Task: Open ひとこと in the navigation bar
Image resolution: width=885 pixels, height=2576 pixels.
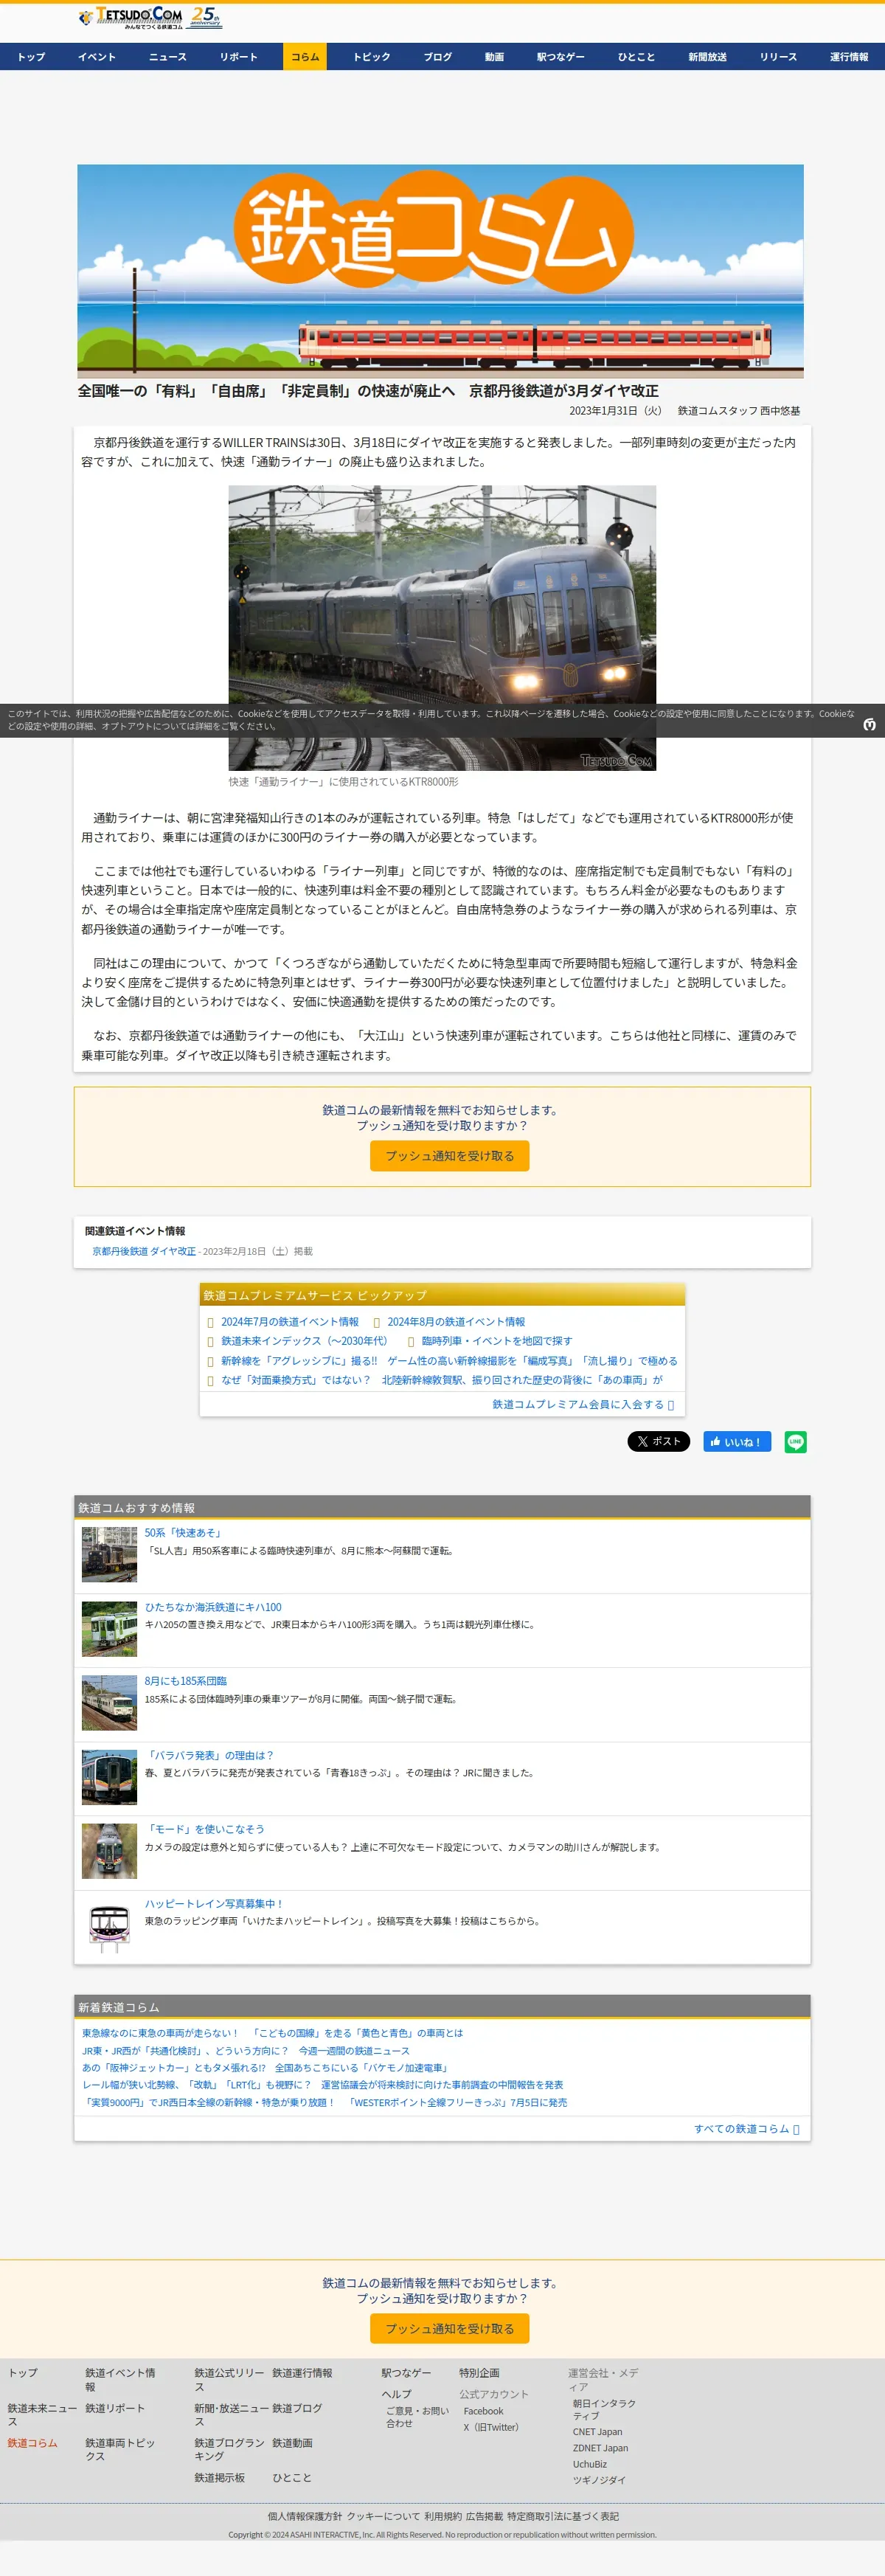Action: [x=636, y=57]
